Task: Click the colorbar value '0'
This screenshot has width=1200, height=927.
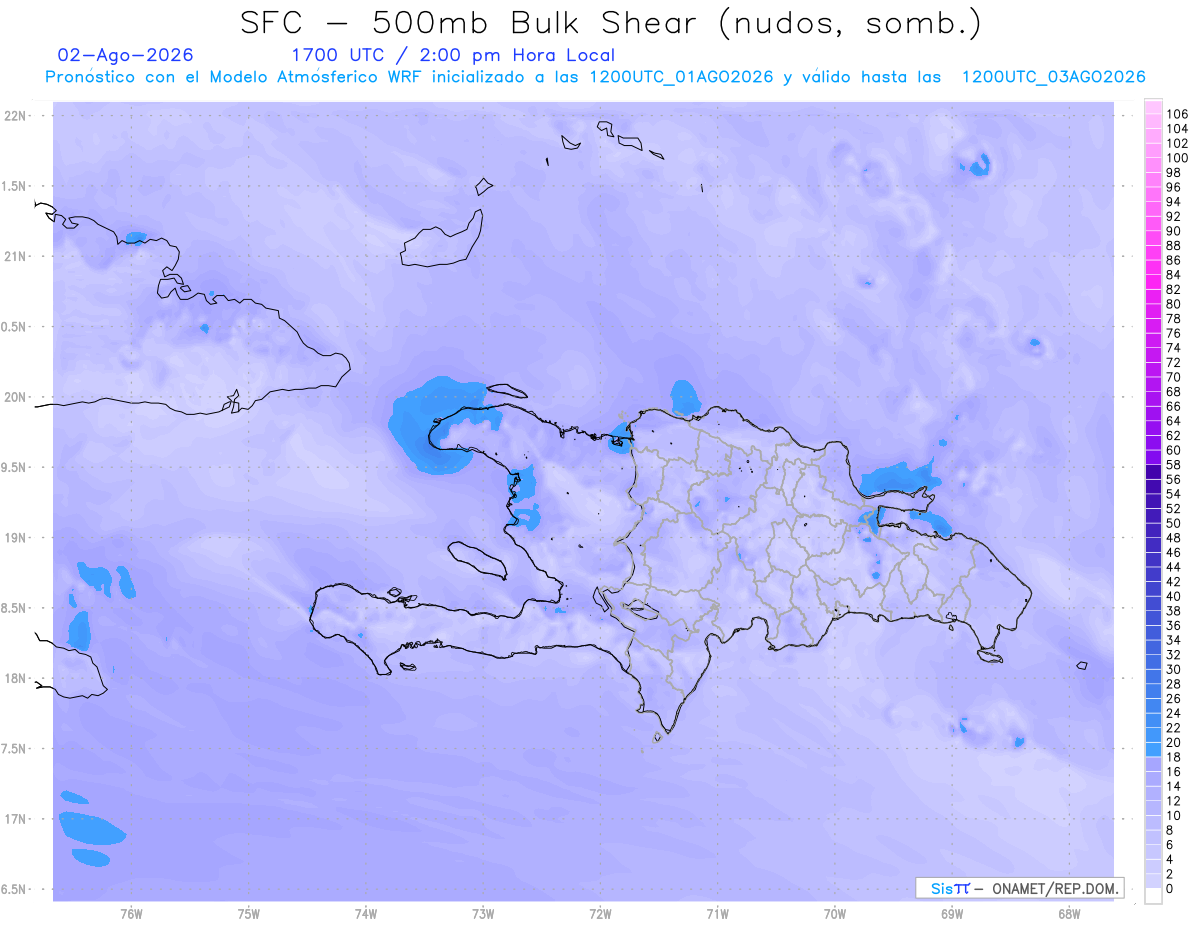Action: (x=1170, y=889)
